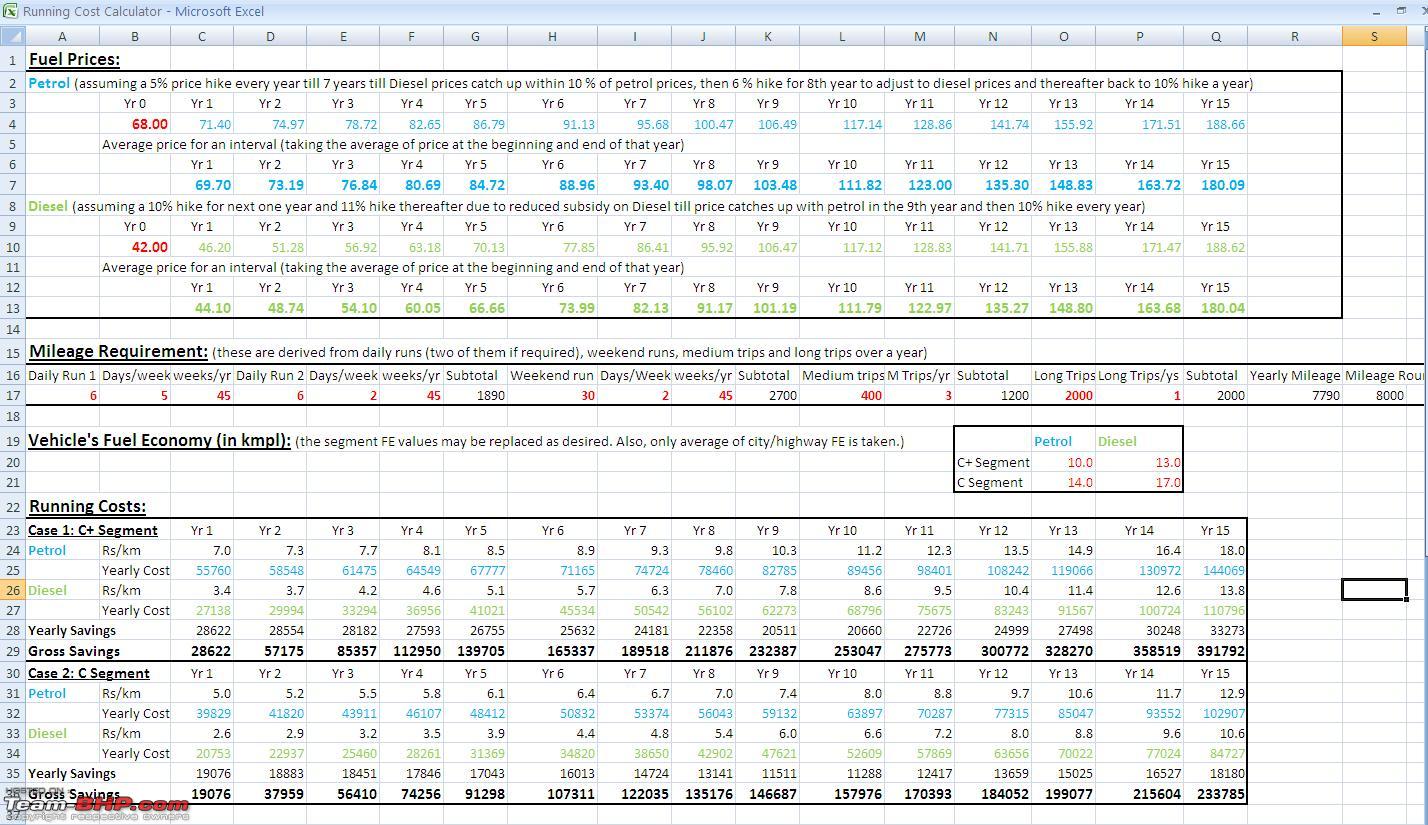The height and width of the screenshot is (825, 1428).
Task: Click C Segment petrol economy 14.0
Action: (x=1080, y=482)
